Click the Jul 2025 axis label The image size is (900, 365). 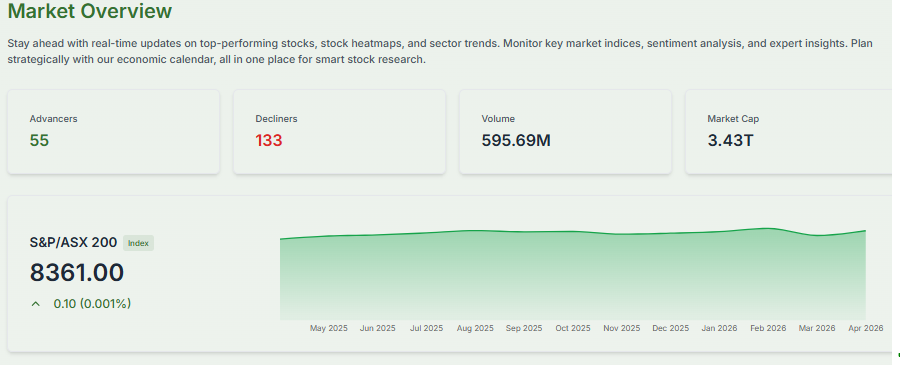point(426,328)
